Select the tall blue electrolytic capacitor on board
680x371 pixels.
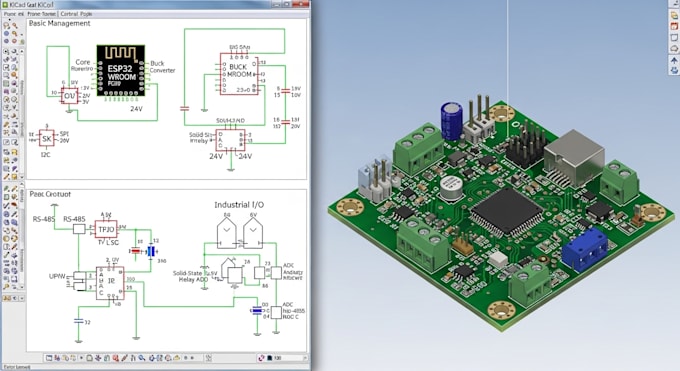click(451, 121)
